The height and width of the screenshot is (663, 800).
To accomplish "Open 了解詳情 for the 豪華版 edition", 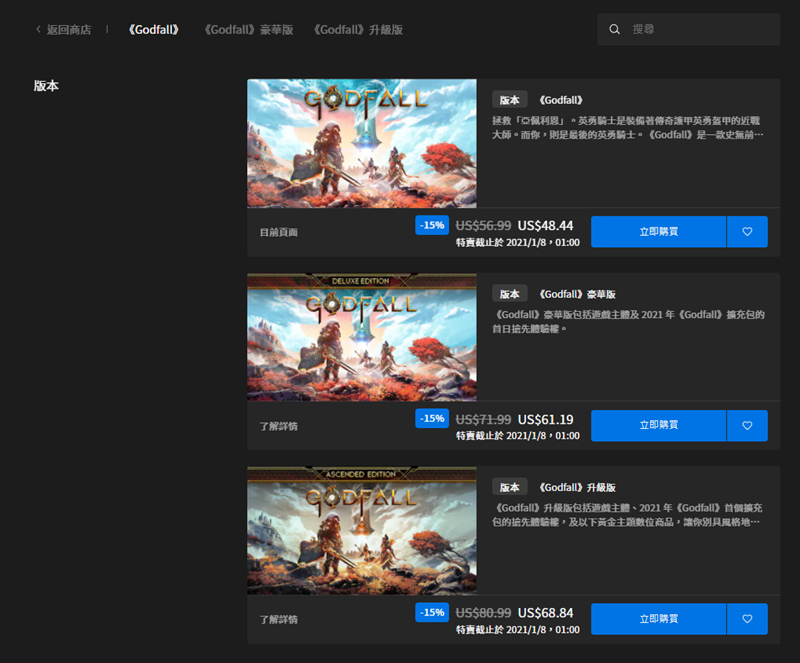I will (278, 426).
